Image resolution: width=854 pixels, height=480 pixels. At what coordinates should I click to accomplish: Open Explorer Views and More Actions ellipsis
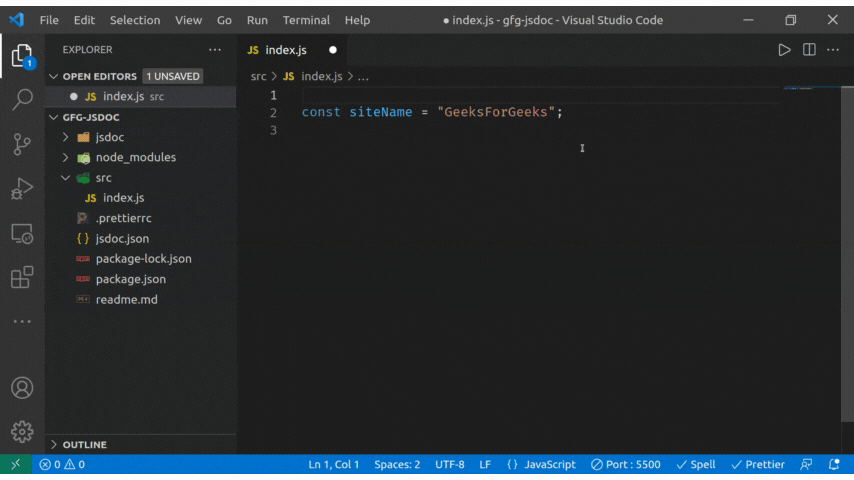[x=215, y=50]
